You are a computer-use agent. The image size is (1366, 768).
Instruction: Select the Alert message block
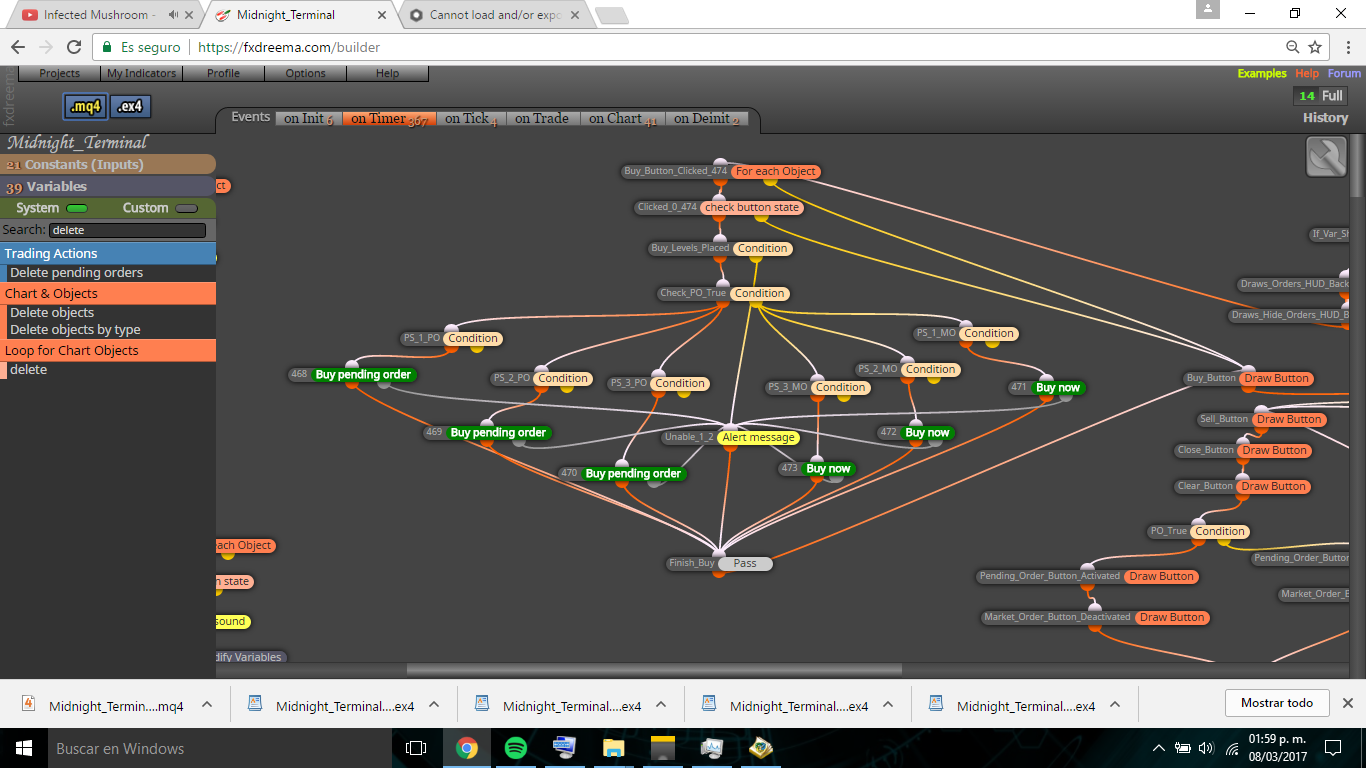coord(758,437)
